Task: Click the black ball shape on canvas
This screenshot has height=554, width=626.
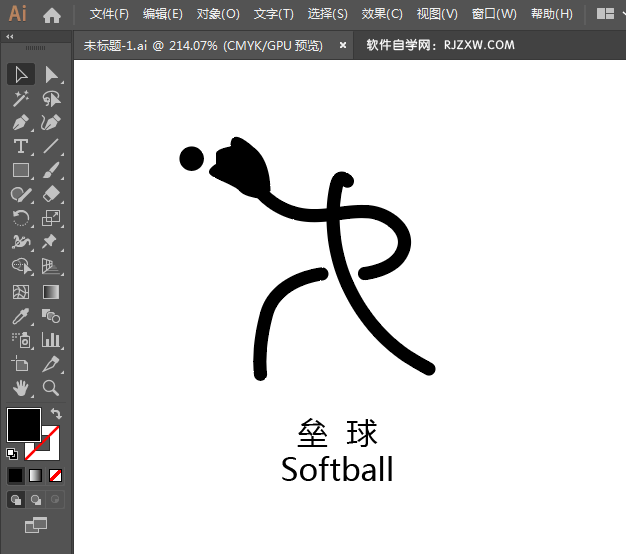Action: tap(192, 158)
